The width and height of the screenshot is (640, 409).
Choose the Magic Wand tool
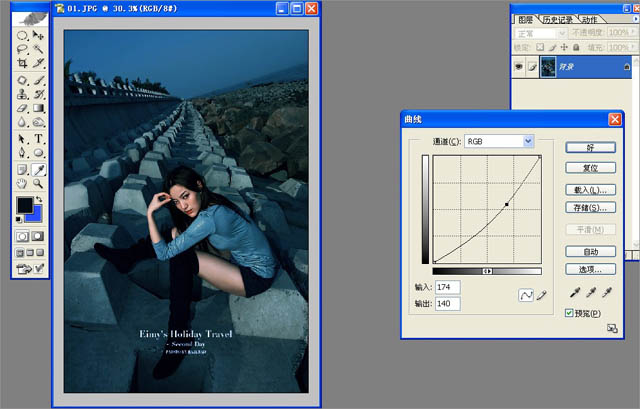pyautogui.click(x=39, y=47)
